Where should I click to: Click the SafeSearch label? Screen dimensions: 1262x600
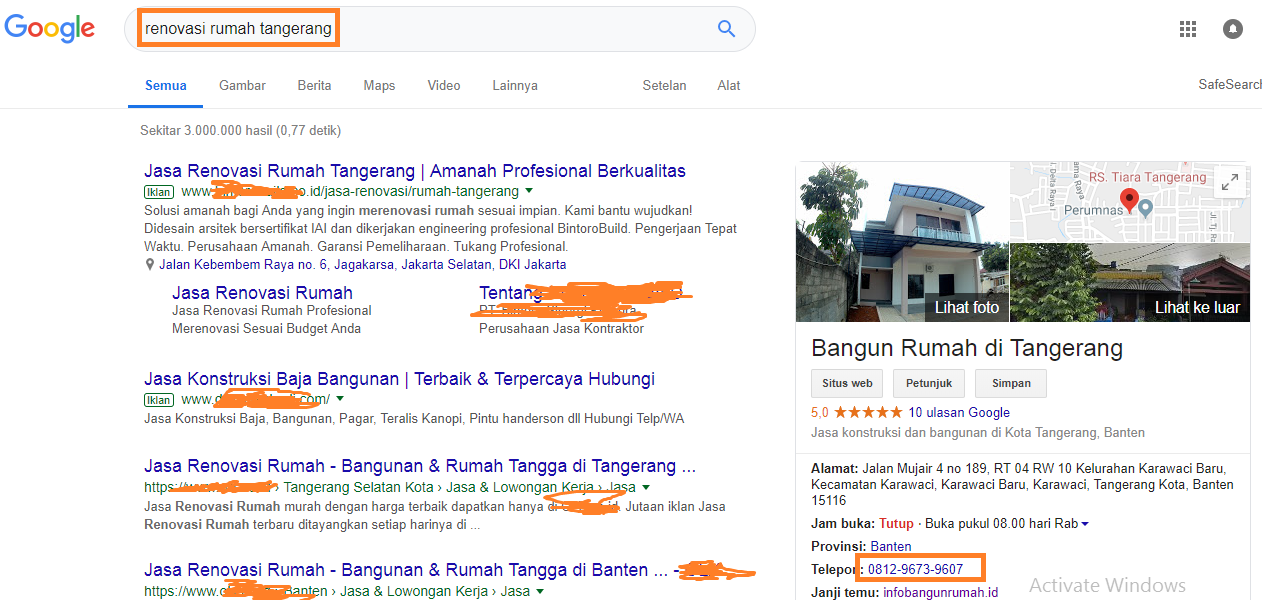tap(1230, 85)
